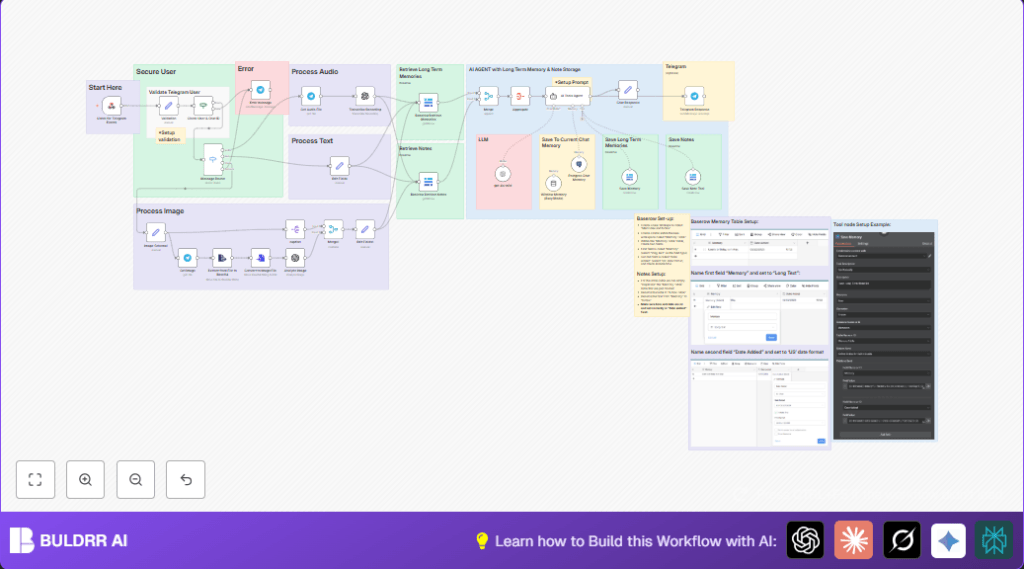Click the Secure User section title
This screenshot has height=569, width=1024.
coord(156,71)
